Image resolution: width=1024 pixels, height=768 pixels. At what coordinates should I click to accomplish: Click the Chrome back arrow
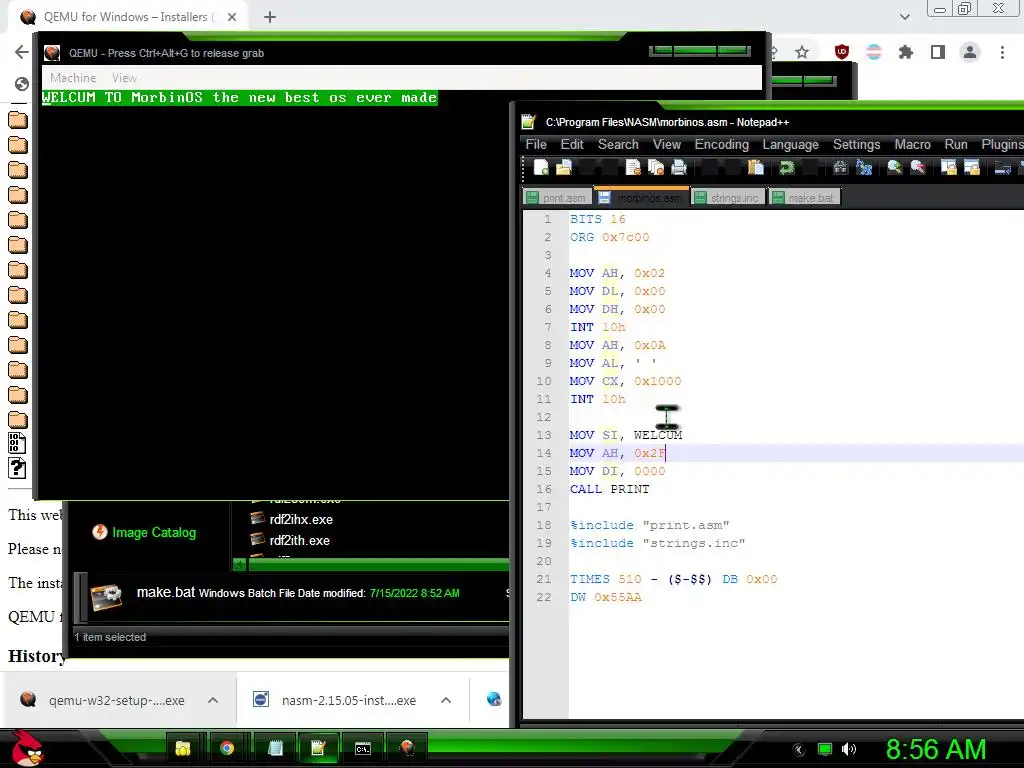(x=22, y=52)
